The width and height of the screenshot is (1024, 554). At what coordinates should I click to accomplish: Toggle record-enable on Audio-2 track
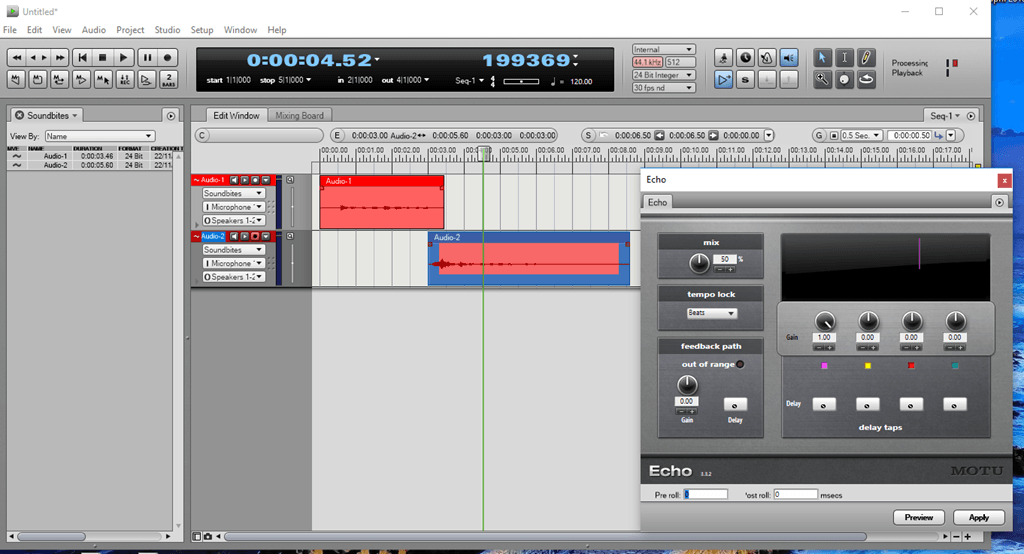[255, 237]
